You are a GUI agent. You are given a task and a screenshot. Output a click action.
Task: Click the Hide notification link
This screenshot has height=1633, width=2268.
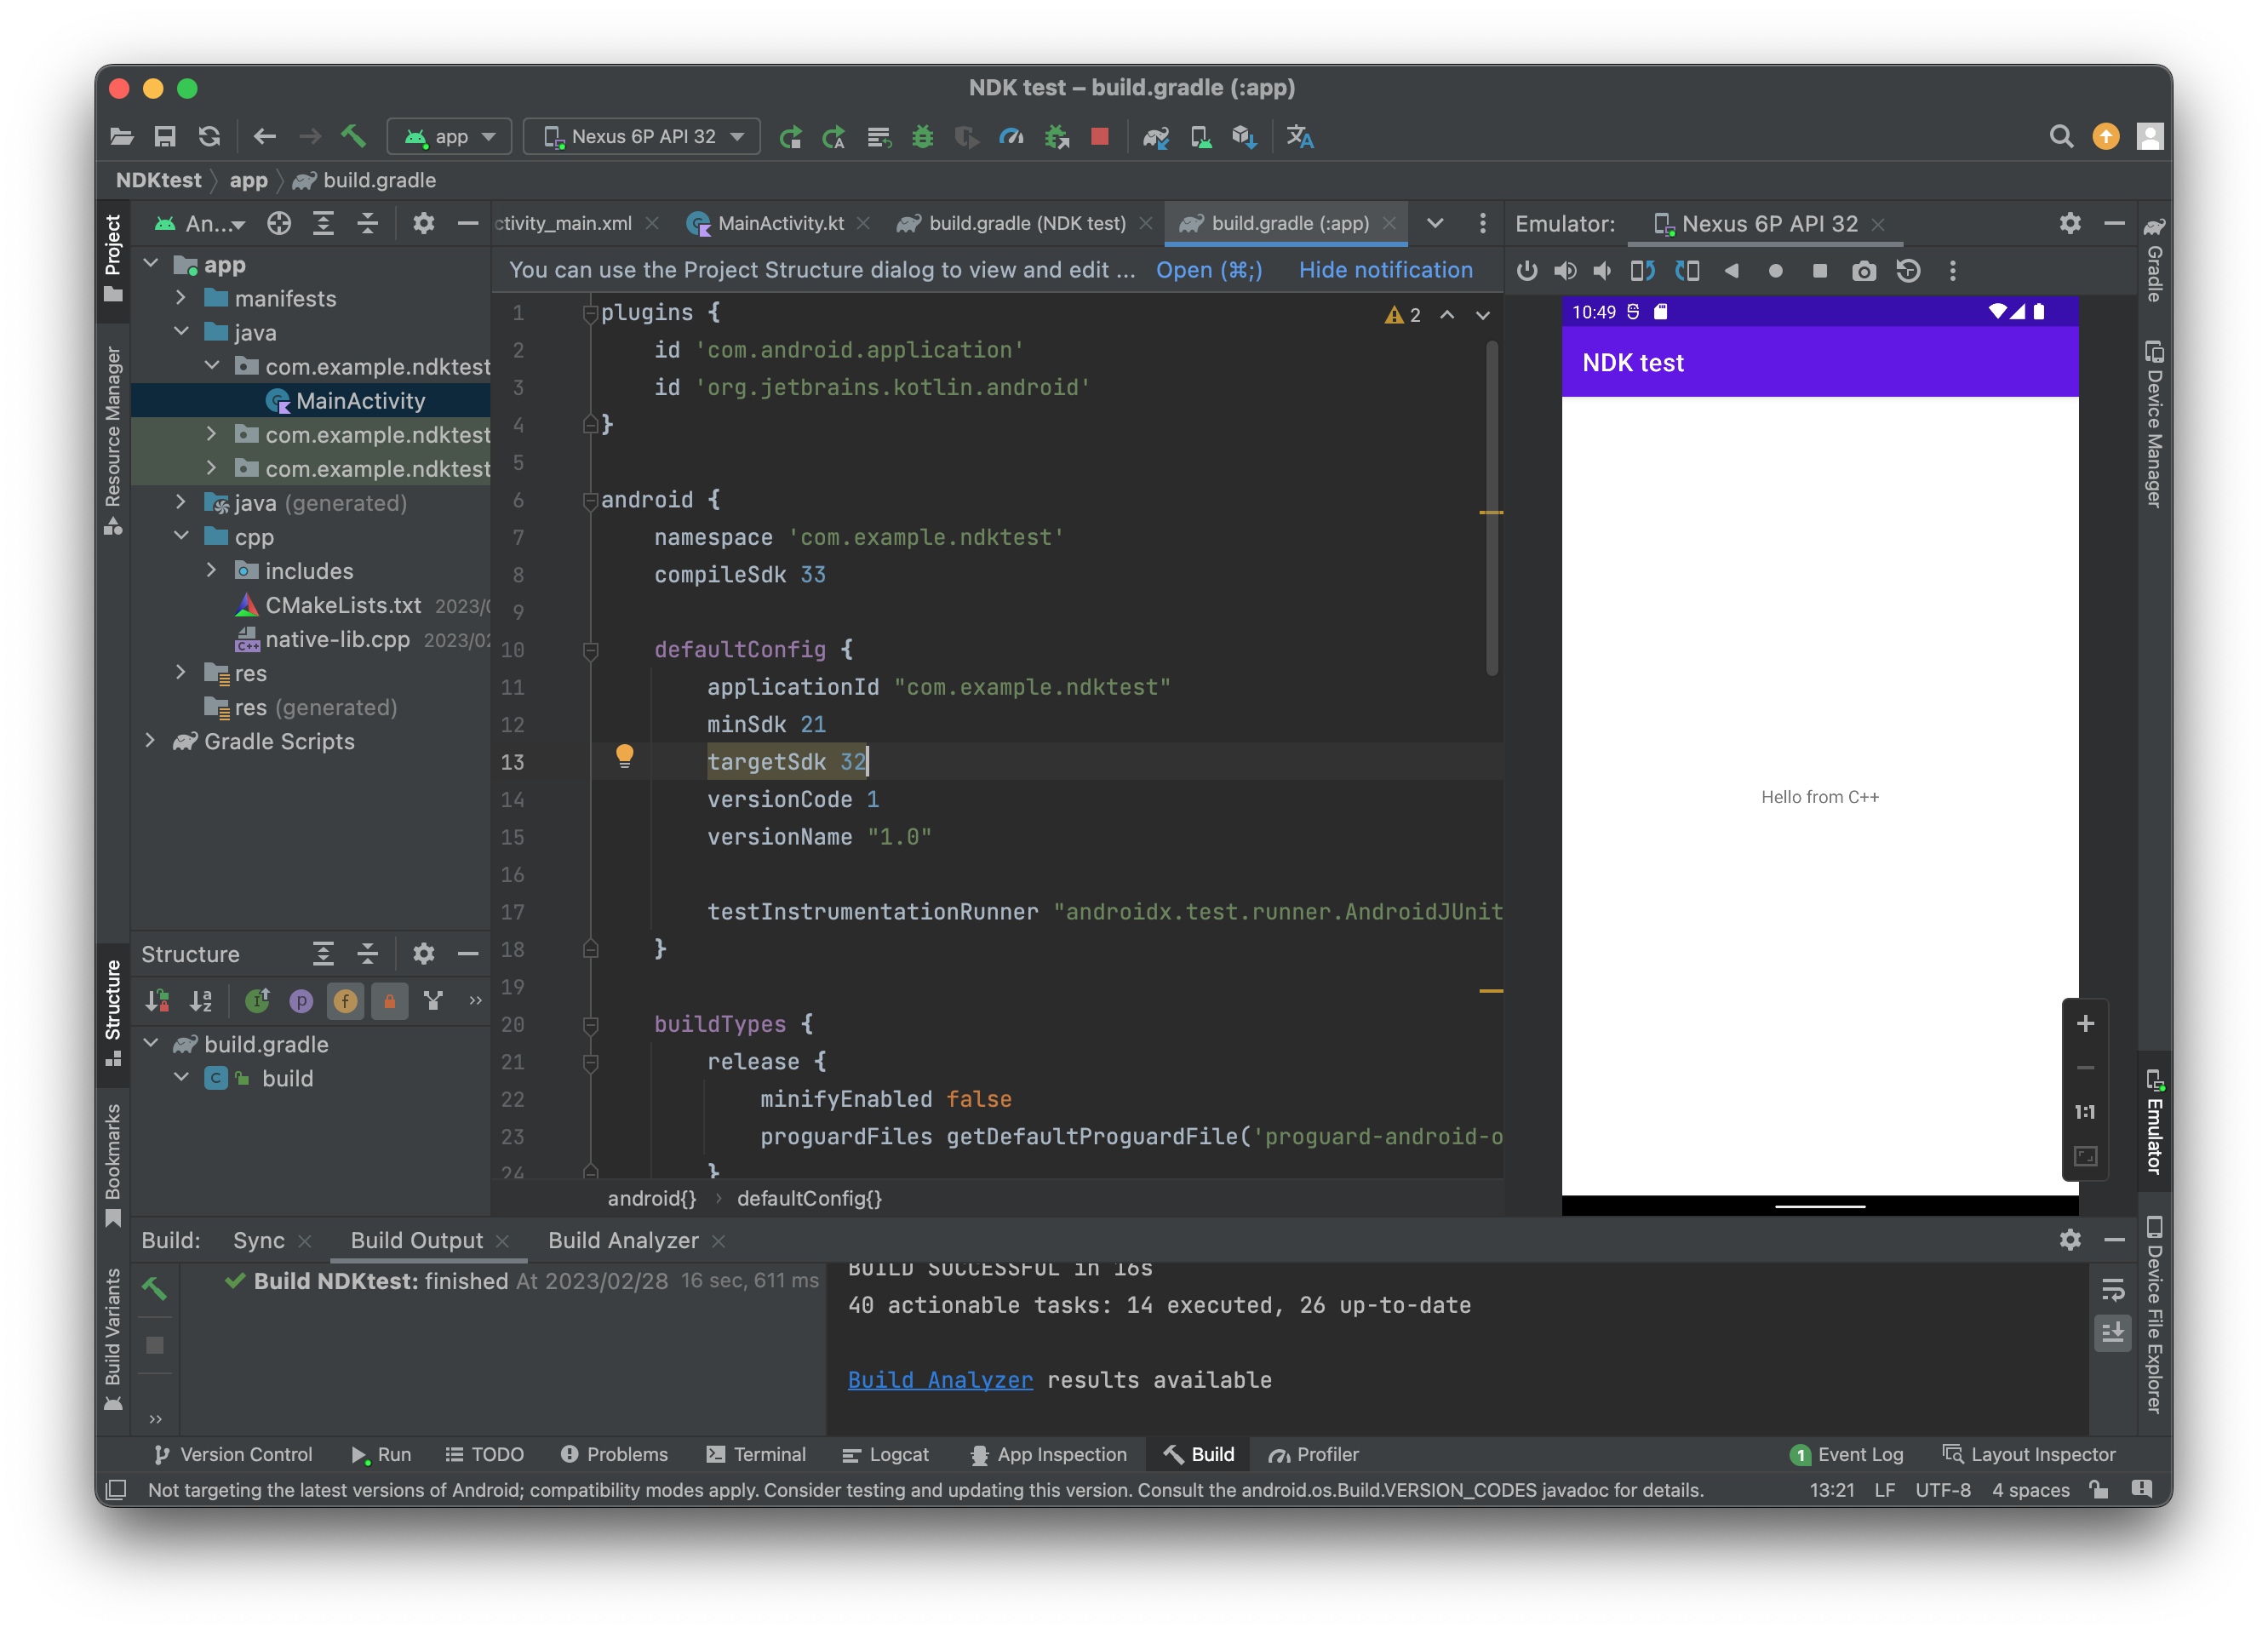click(1385, 270)
